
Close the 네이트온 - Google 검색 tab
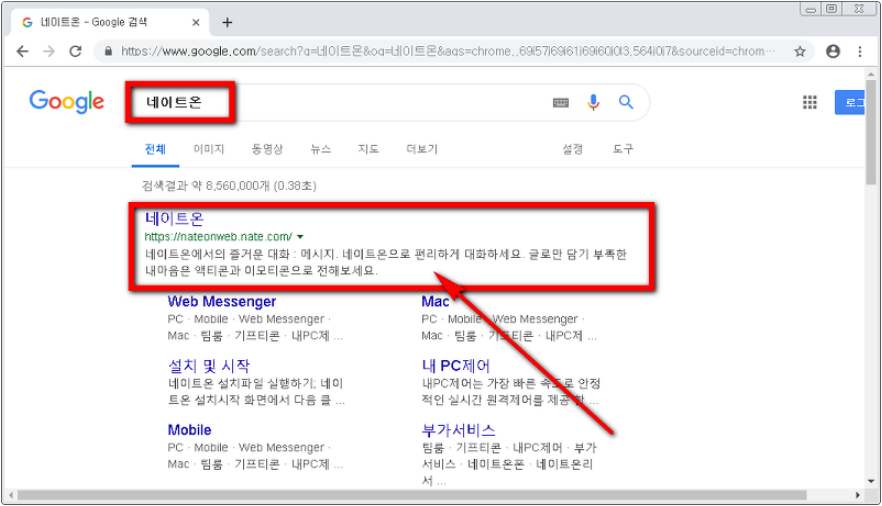pyautogui.click(x=196, y=22)
